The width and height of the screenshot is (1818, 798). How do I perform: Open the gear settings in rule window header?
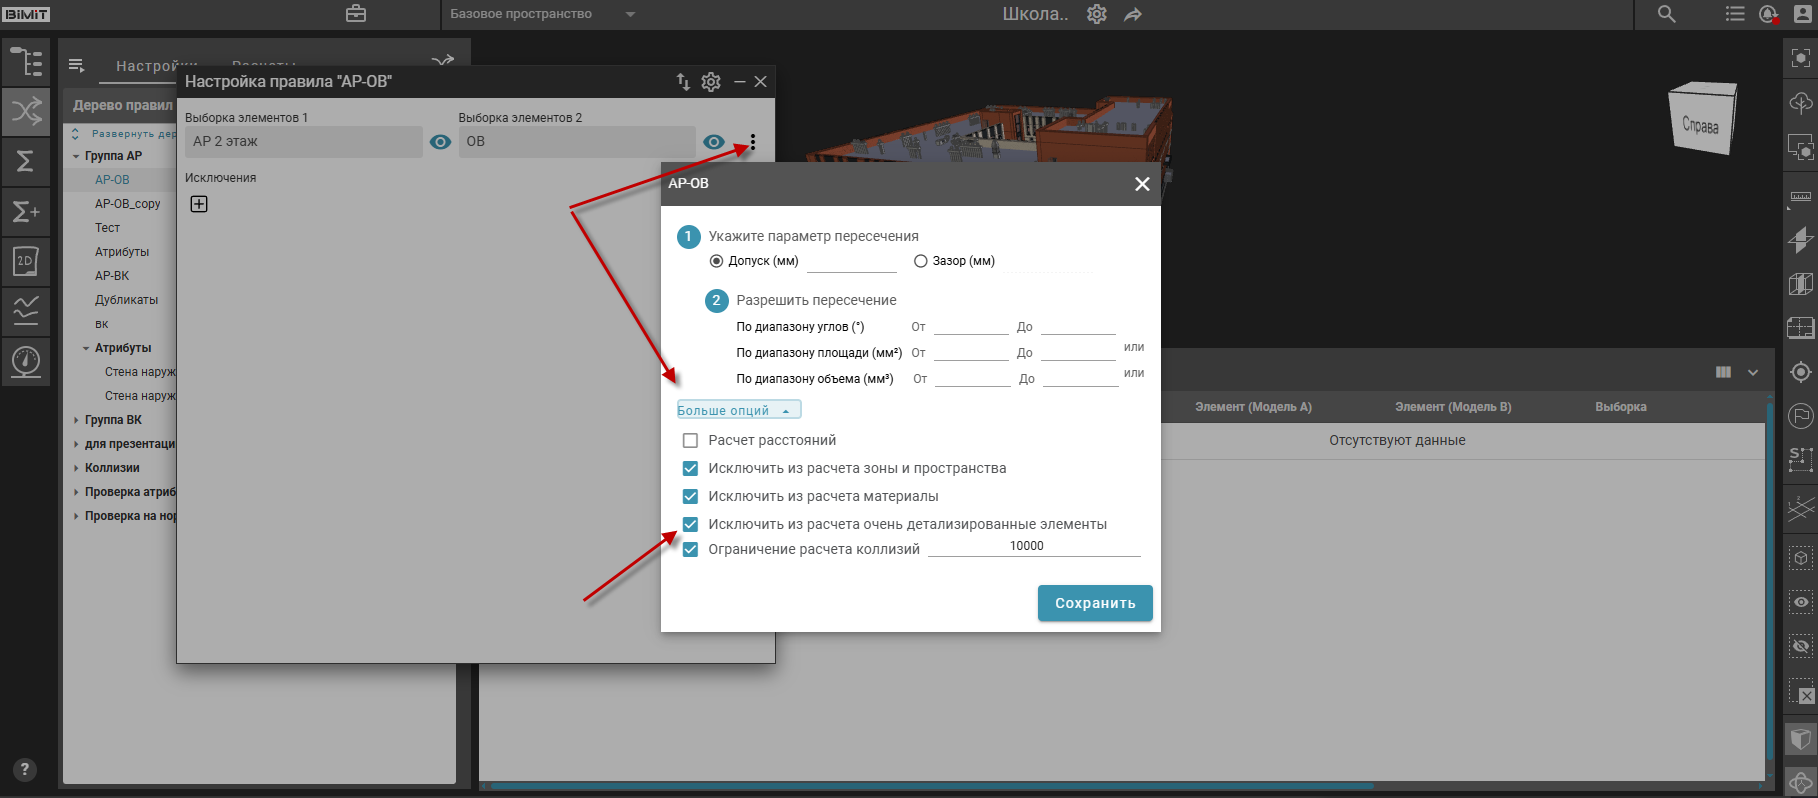pyautogui.click(x=711, y=82)
